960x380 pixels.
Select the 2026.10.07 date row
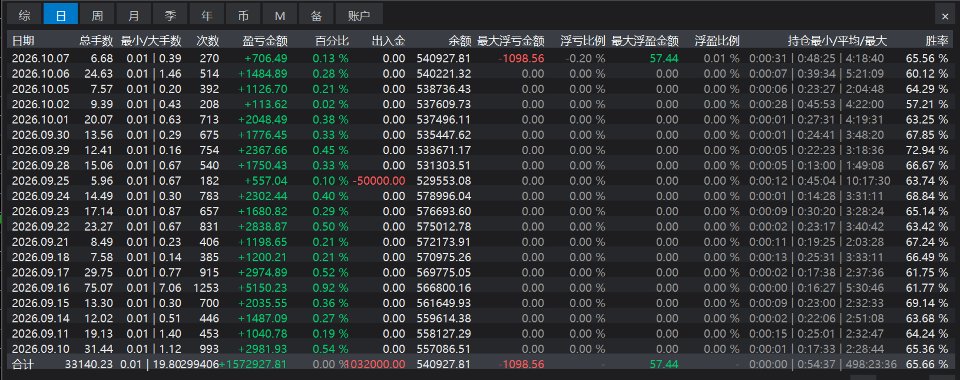[x=480, y=58]
